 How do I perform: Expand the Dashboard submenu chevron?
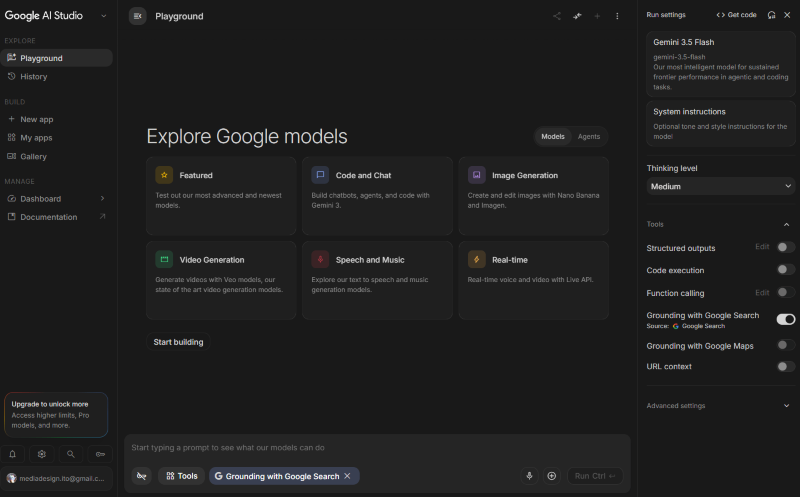(103, 198)
